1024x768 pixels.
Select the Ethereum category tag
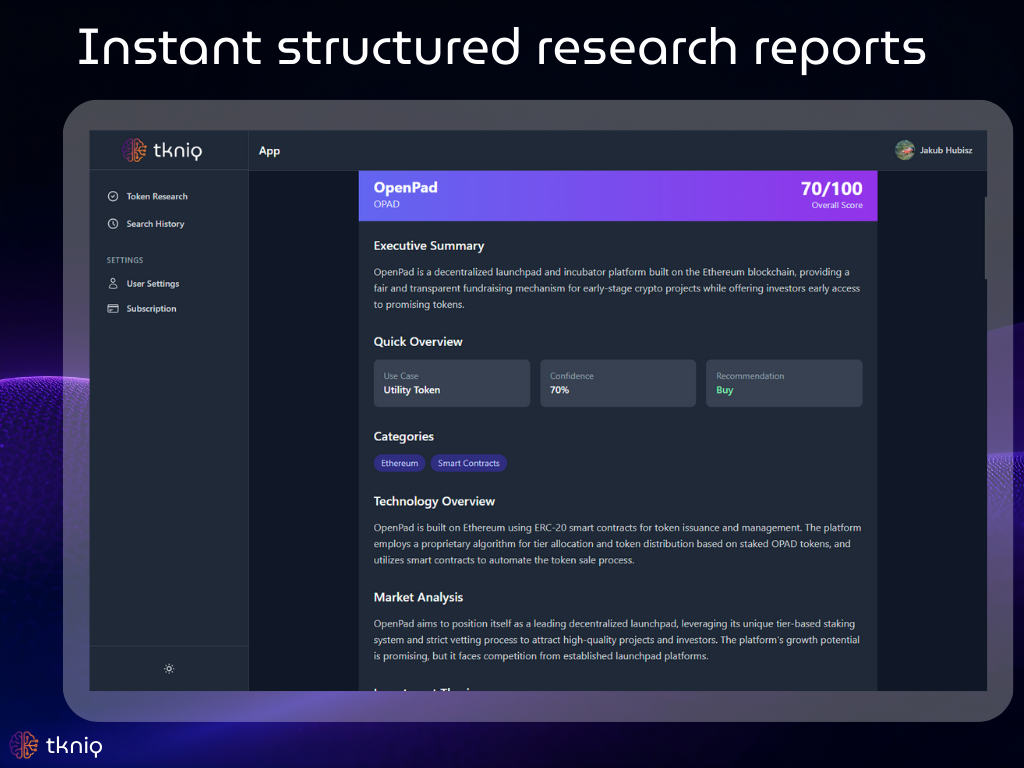(x=399, y=463)
